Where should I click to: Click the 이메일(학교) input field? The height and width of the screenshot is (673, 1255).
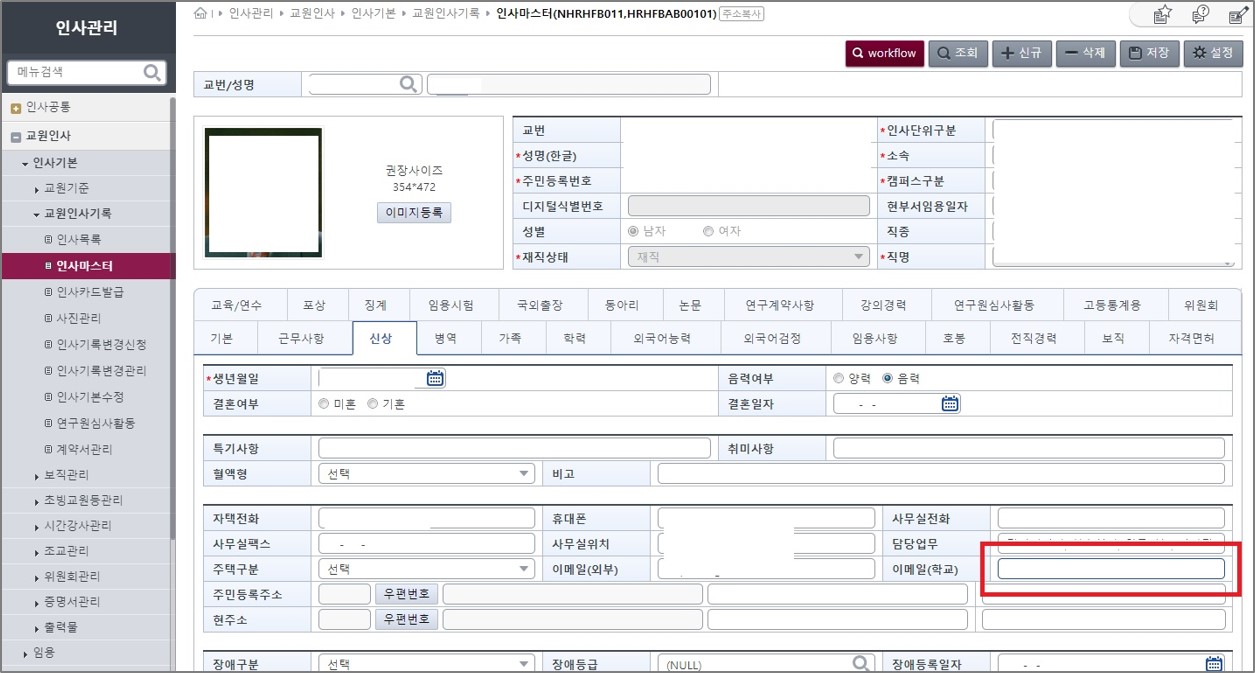pos(1110,569)
